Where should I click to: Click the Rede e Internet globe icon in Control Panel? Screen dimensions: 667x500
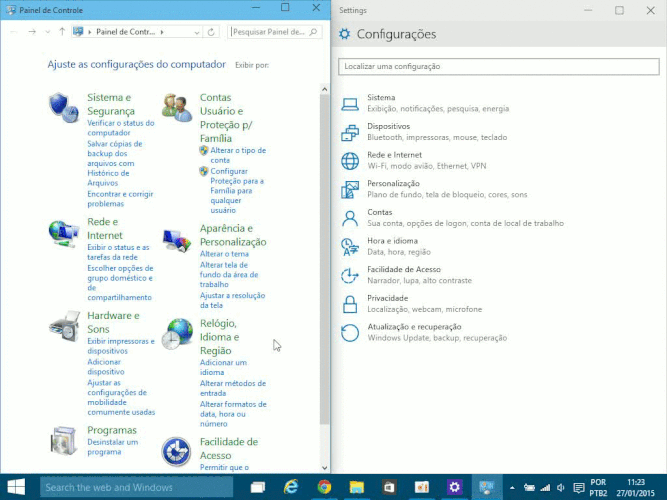63,234
